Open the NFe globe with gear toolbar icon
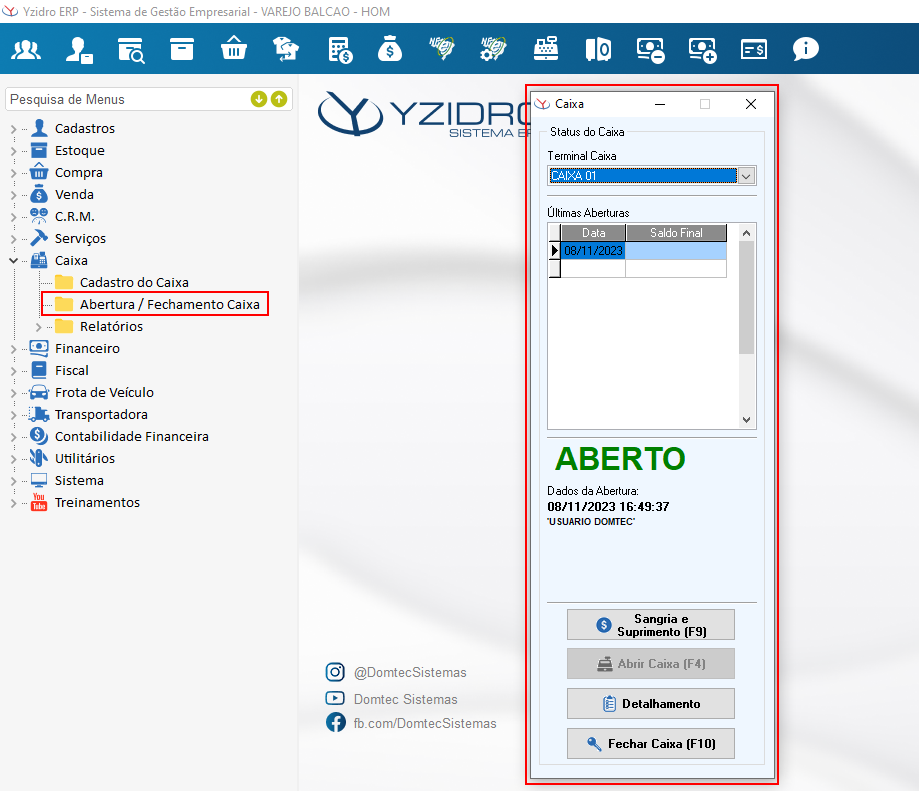Screen dimensions: 919x791 pos(493,49)
